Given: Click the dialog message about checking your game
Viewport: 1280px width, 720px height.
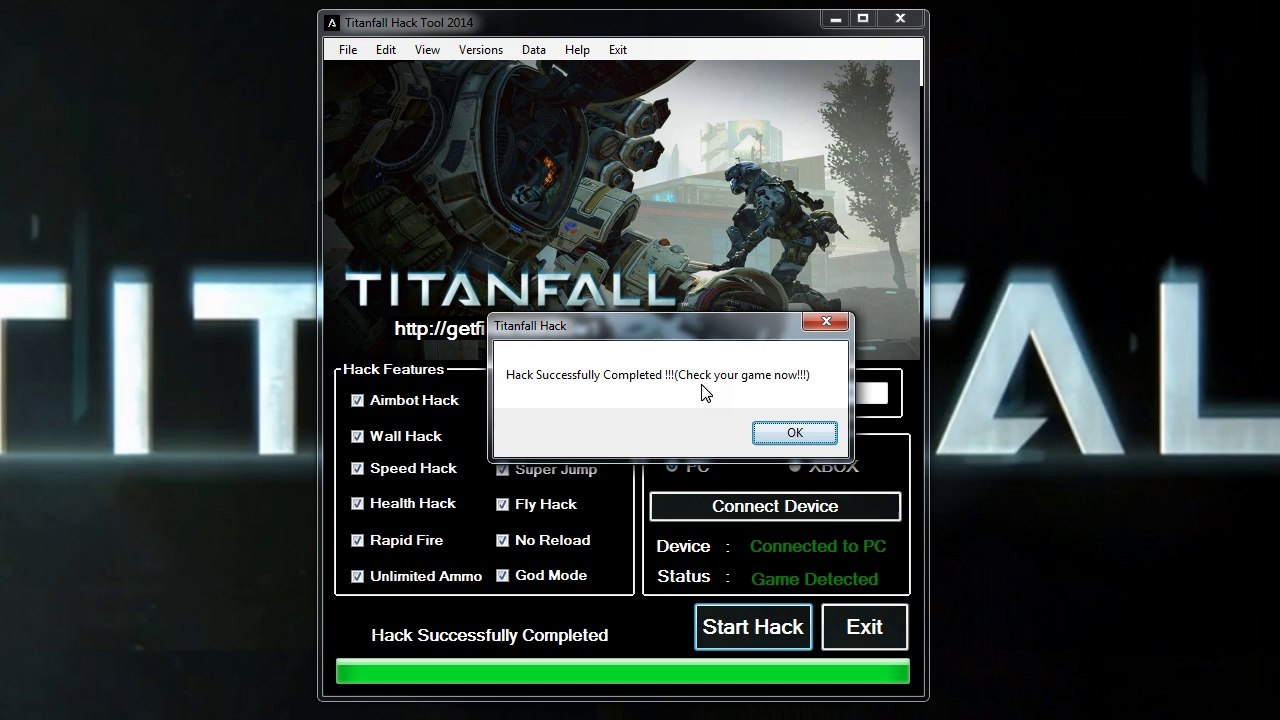Looking at the screenshot, I should pos(658,375).
